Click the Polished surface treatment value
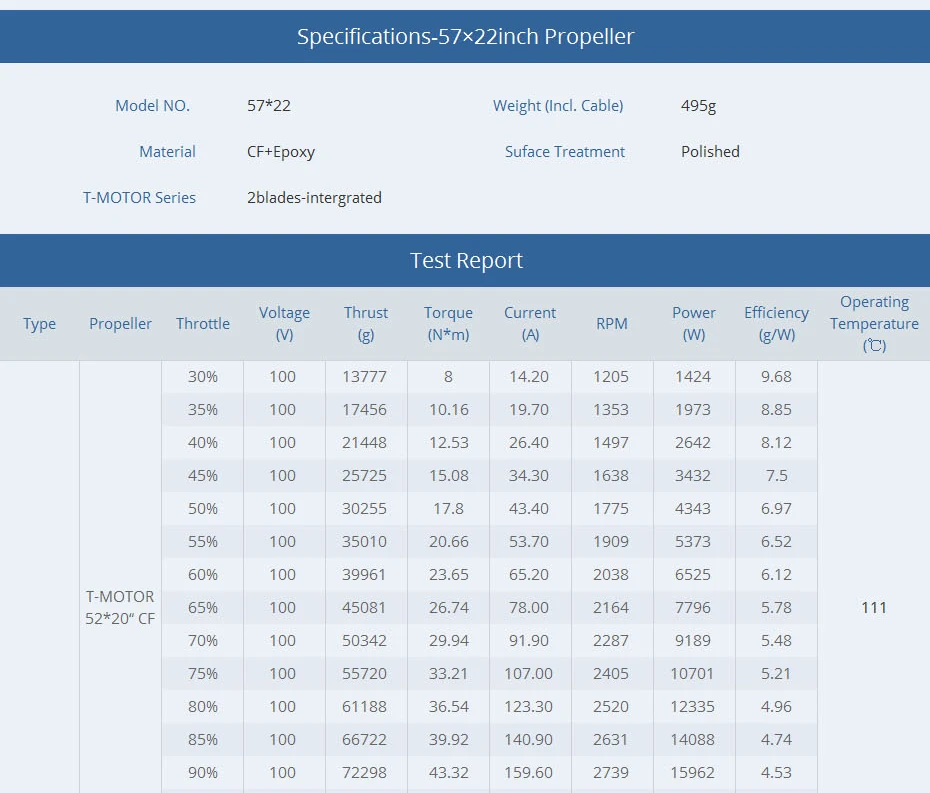Screen dimensions: 930x793 tap(710, 152)
